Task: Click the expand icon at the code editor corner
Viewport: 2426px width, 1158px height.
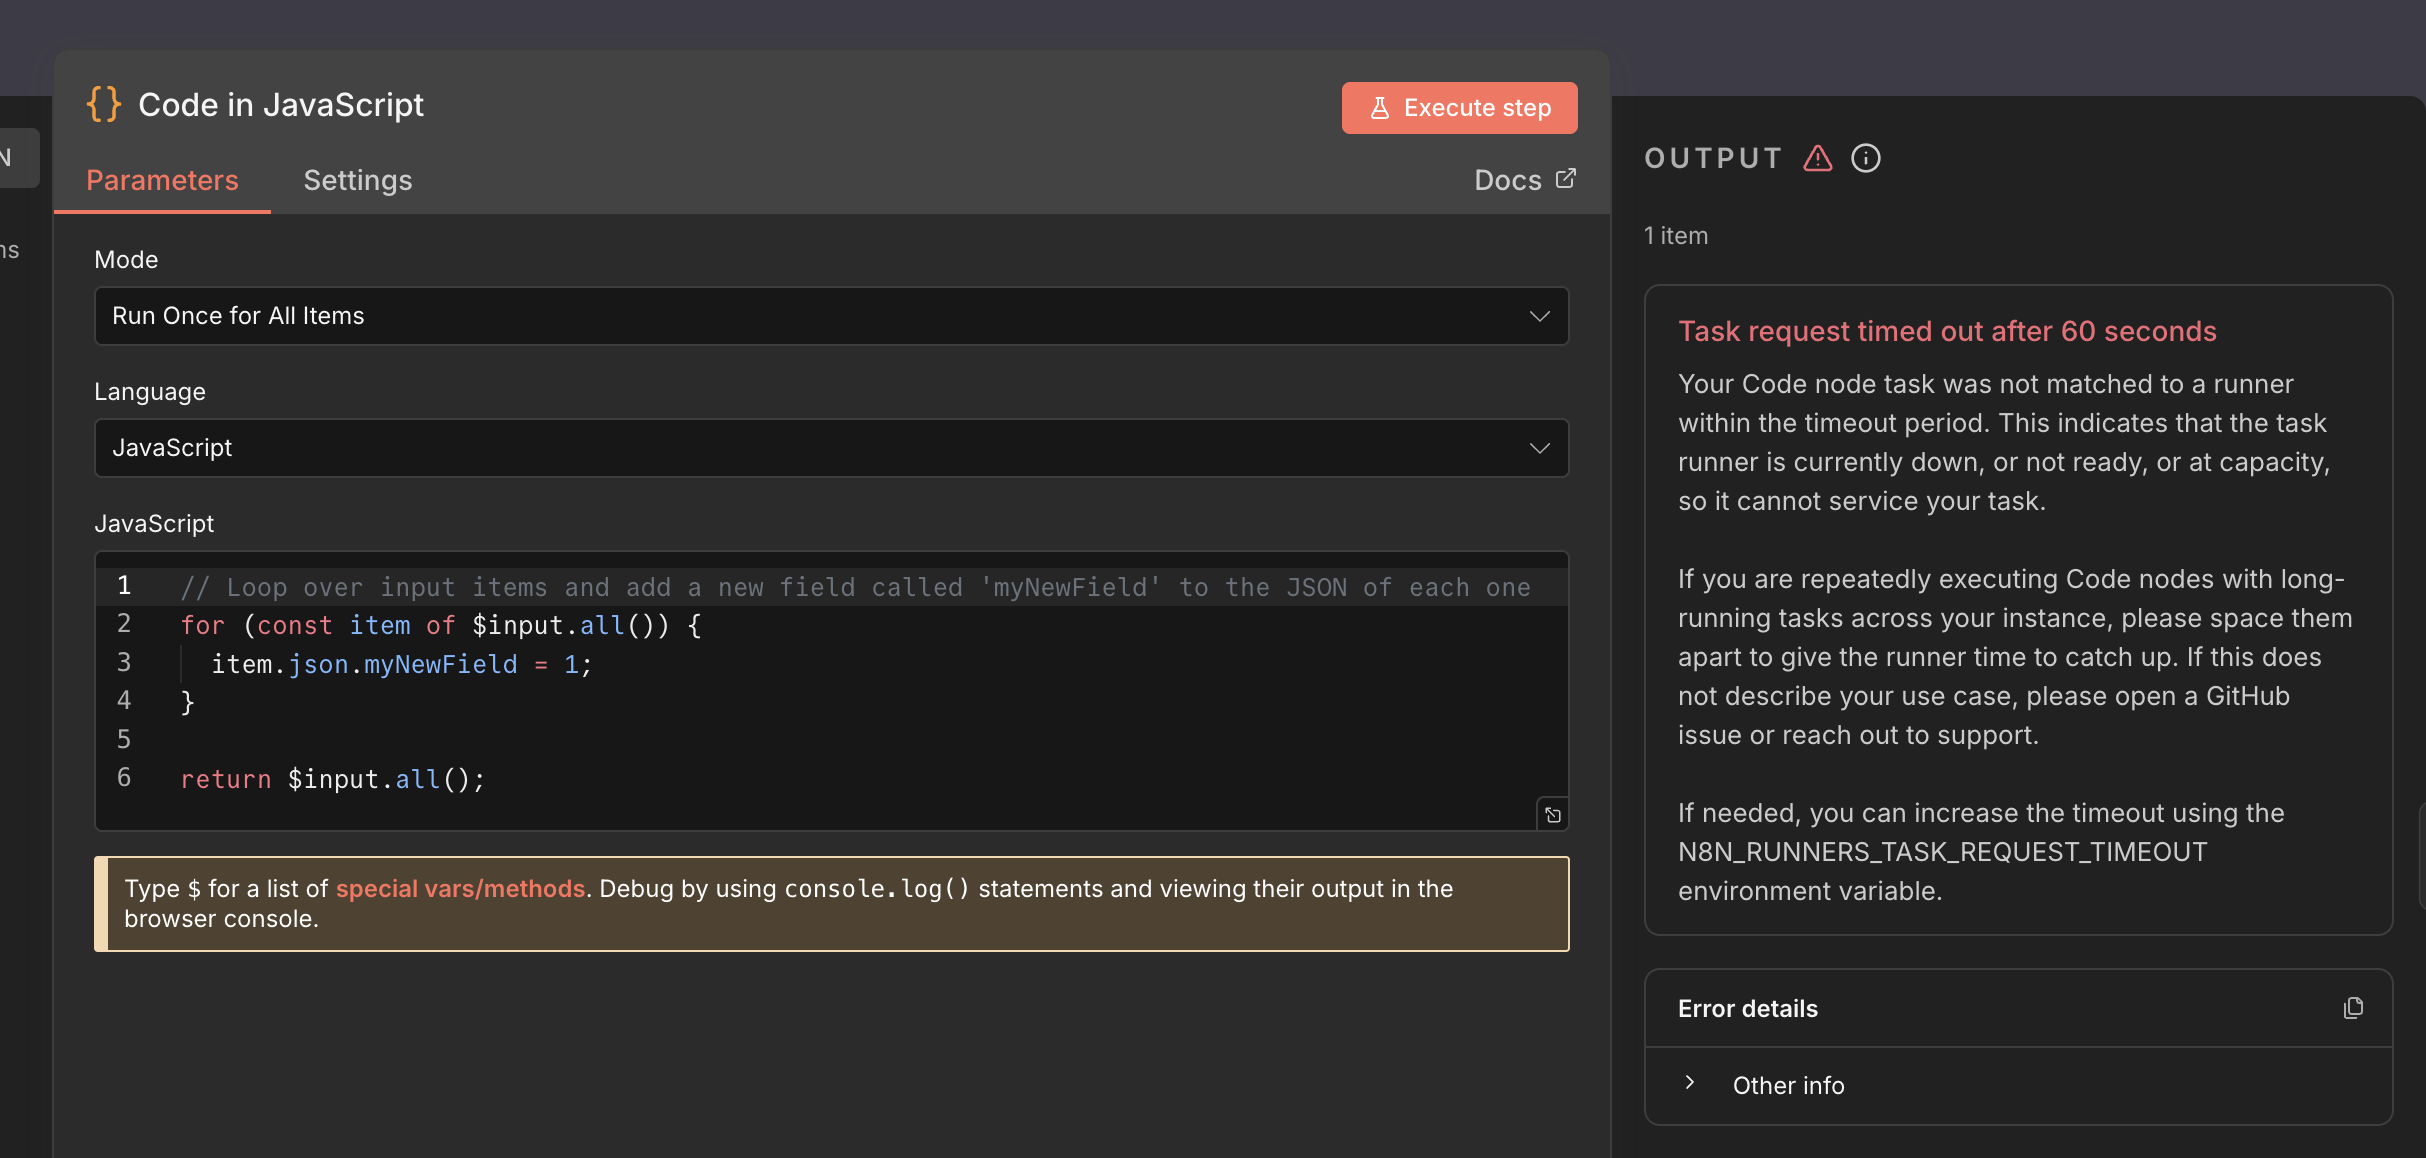Action: [1552, 814]
